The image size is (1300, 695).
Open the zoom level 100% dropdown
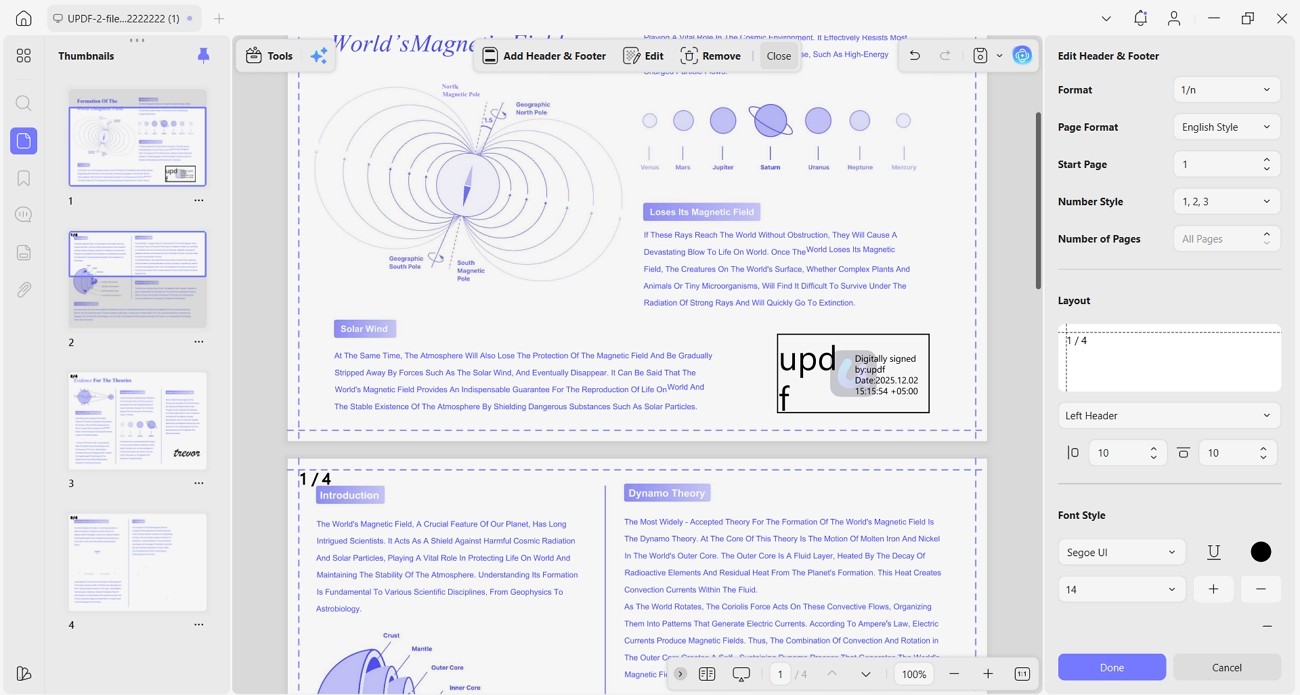914,674
